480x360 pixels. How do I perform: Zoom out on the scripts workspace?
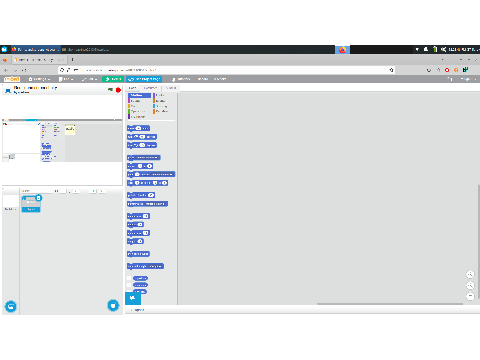click(470, 285)
